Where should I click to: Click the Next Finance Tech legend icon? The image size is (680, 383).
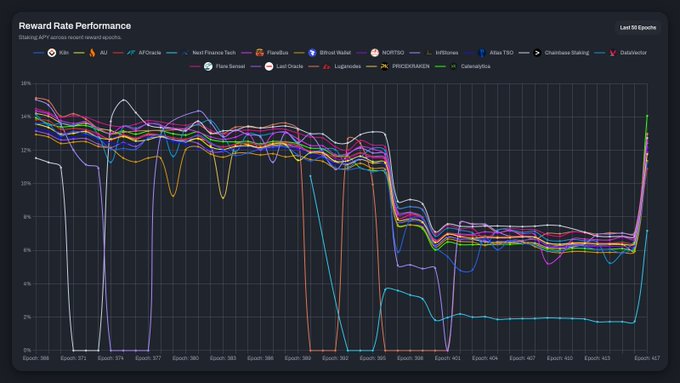pos(185,53)
